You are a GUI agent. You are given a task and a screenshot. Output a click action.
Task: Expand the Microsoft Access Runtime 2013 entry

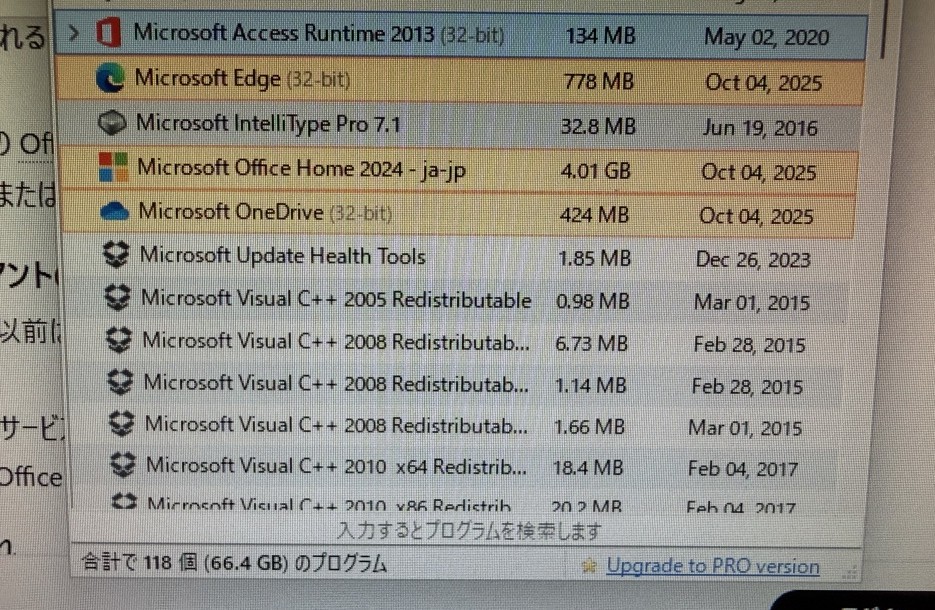click(74, 34)
